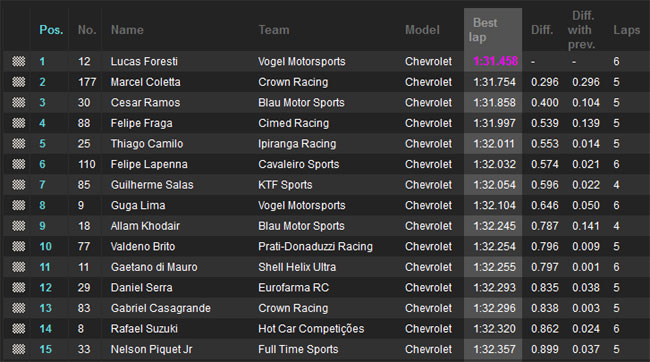This screenshot has height=362, width=650.
Task: Open driver Gabriel Casagrande's name
Action: pos(160,308)
